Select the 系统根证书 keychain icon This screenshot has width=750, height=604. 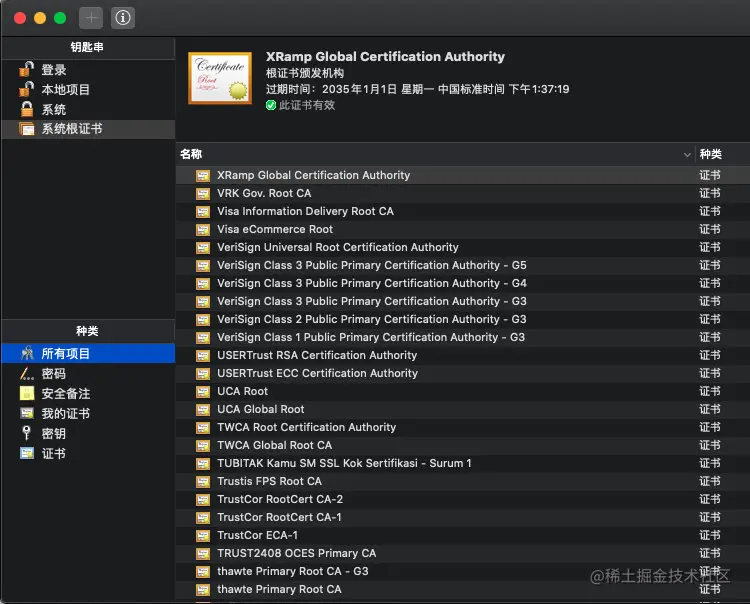tap(27, 129)
